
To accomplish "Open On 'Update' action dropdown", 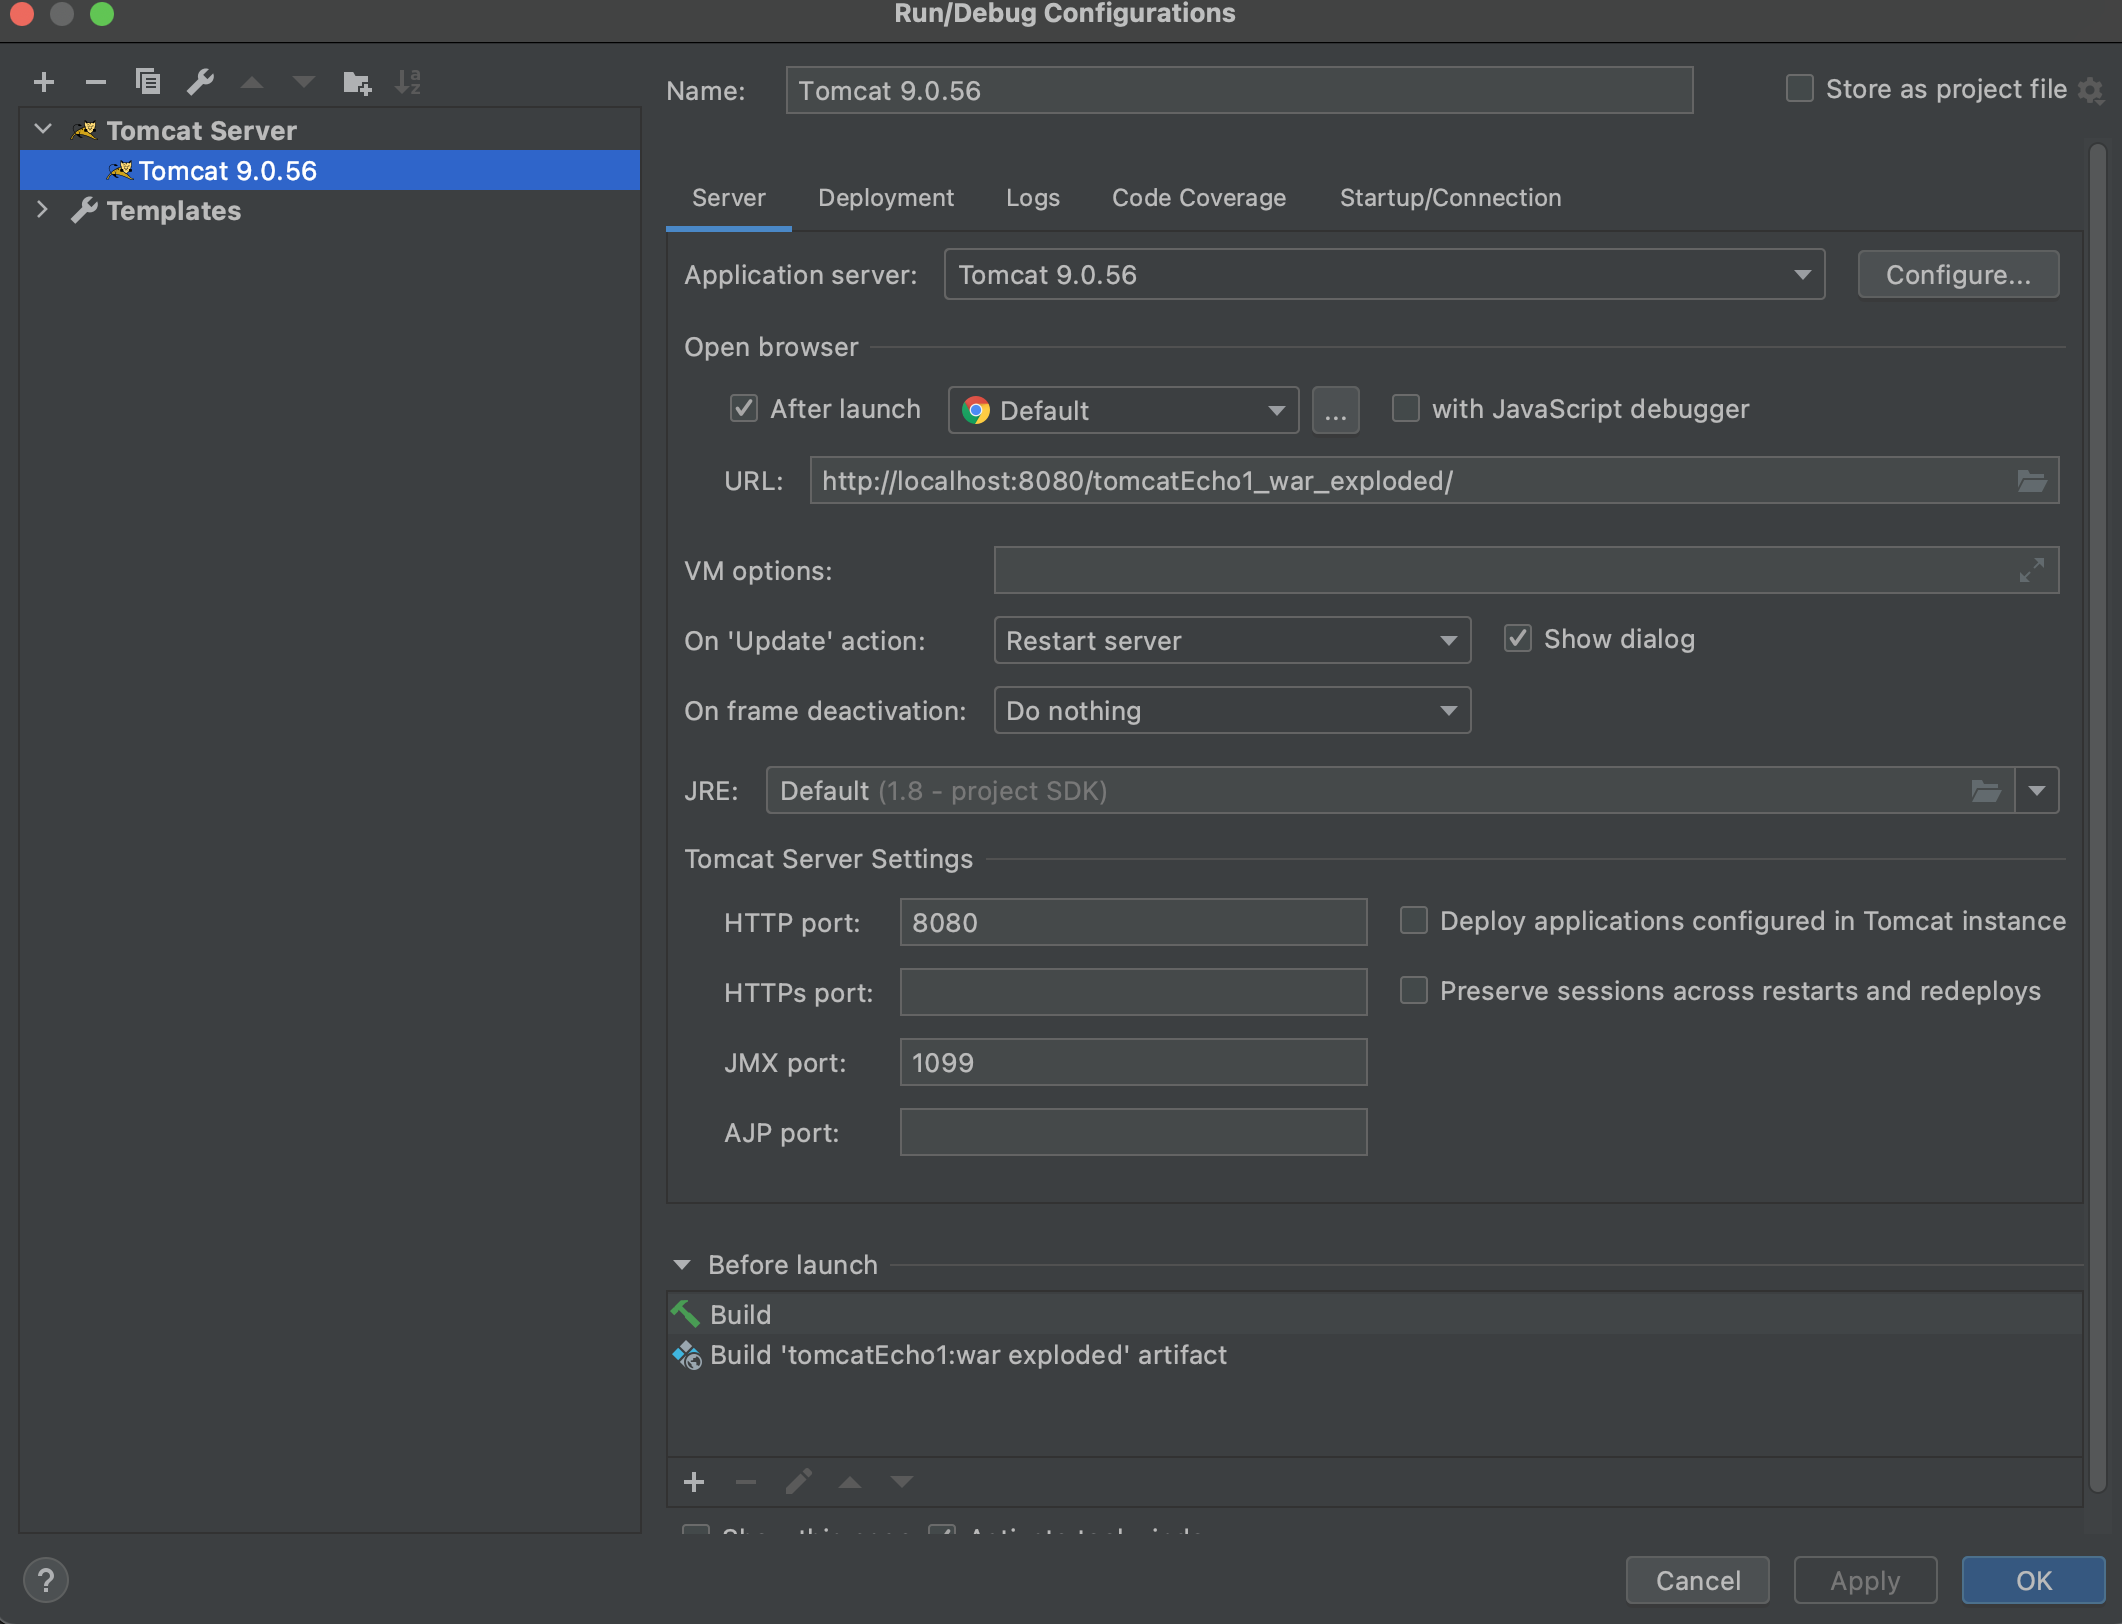I will [1232, 640].
